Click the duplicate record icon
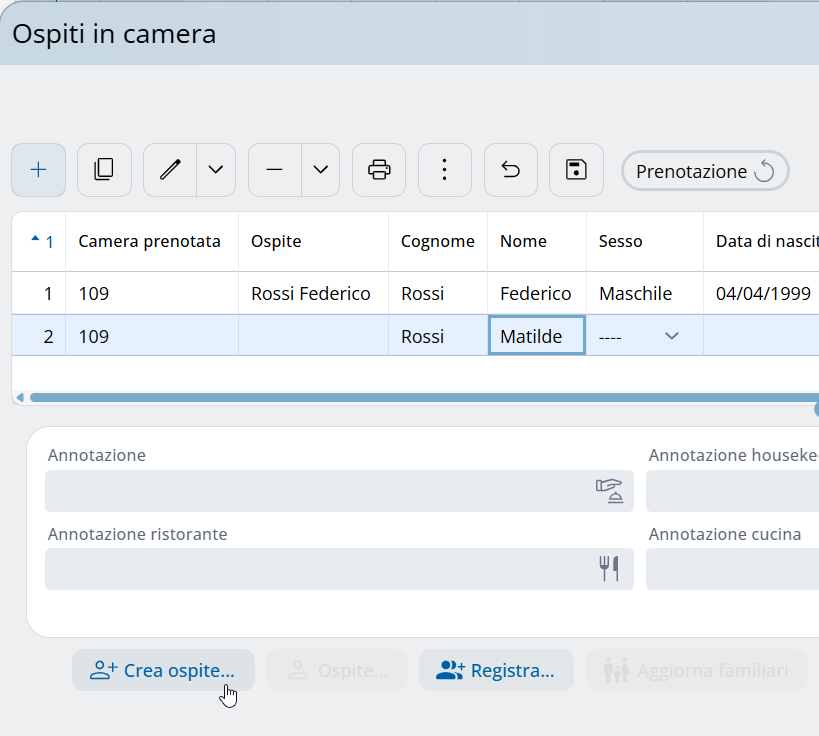Screen dimensions: 819x736 104,170
